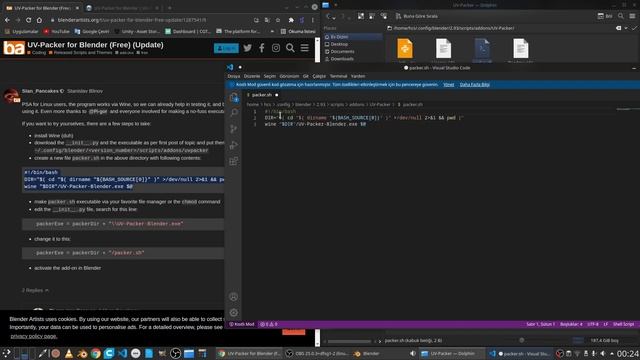The image size is (640, 360).
Task: Switch Dolphin to compact view mode
Action: tap(372, 16)
